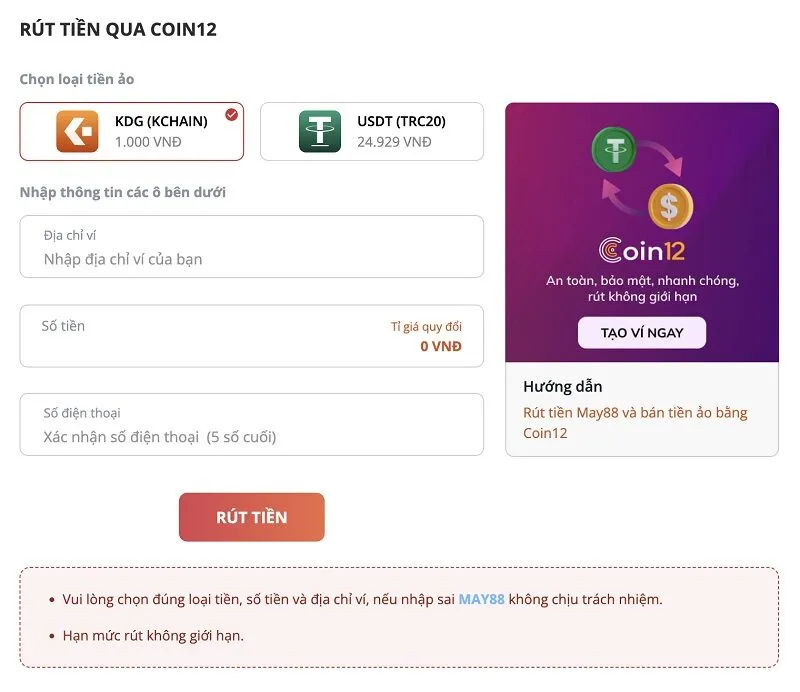
Task: Click the Hướng dẫn heading
Action: tap(562, 386)
